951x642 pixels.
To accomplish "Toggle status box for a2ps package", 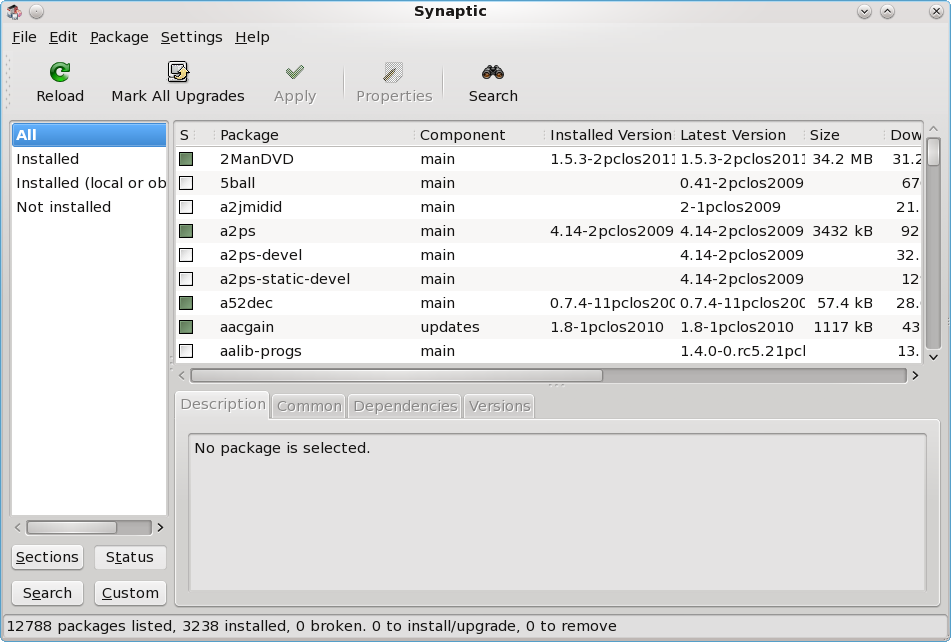I will (186, 231).
